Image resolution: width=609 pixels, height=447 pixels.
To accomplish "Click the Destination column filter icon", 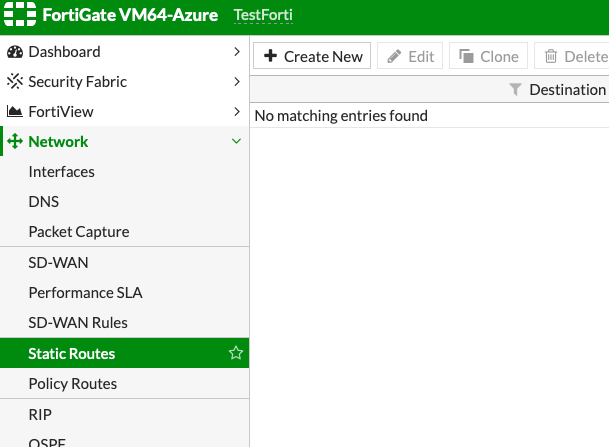I will coord(515,89).
